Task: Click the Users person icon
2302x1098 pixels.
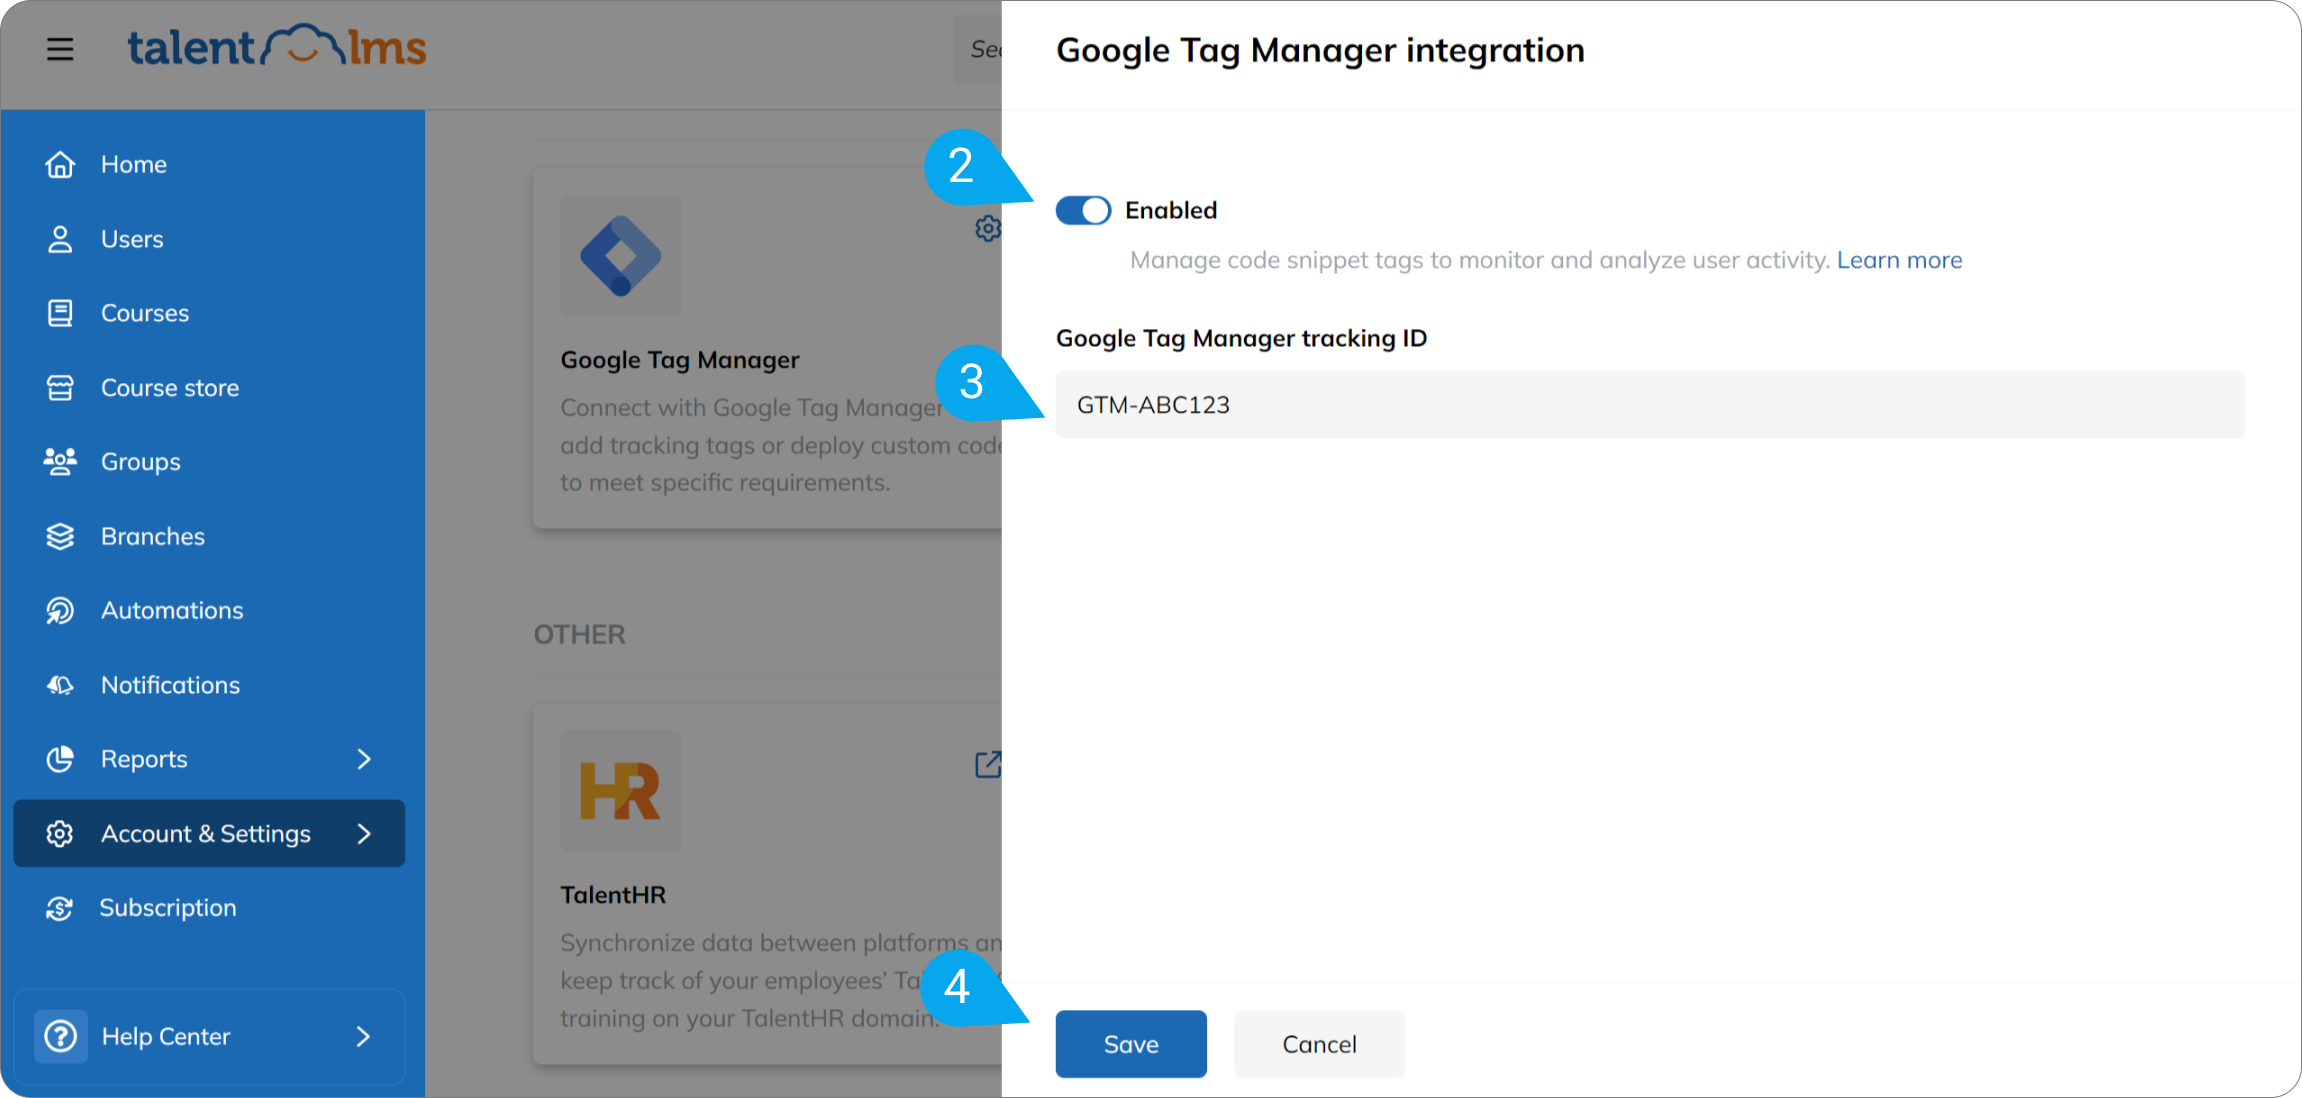Action: (x=60, y=239)
